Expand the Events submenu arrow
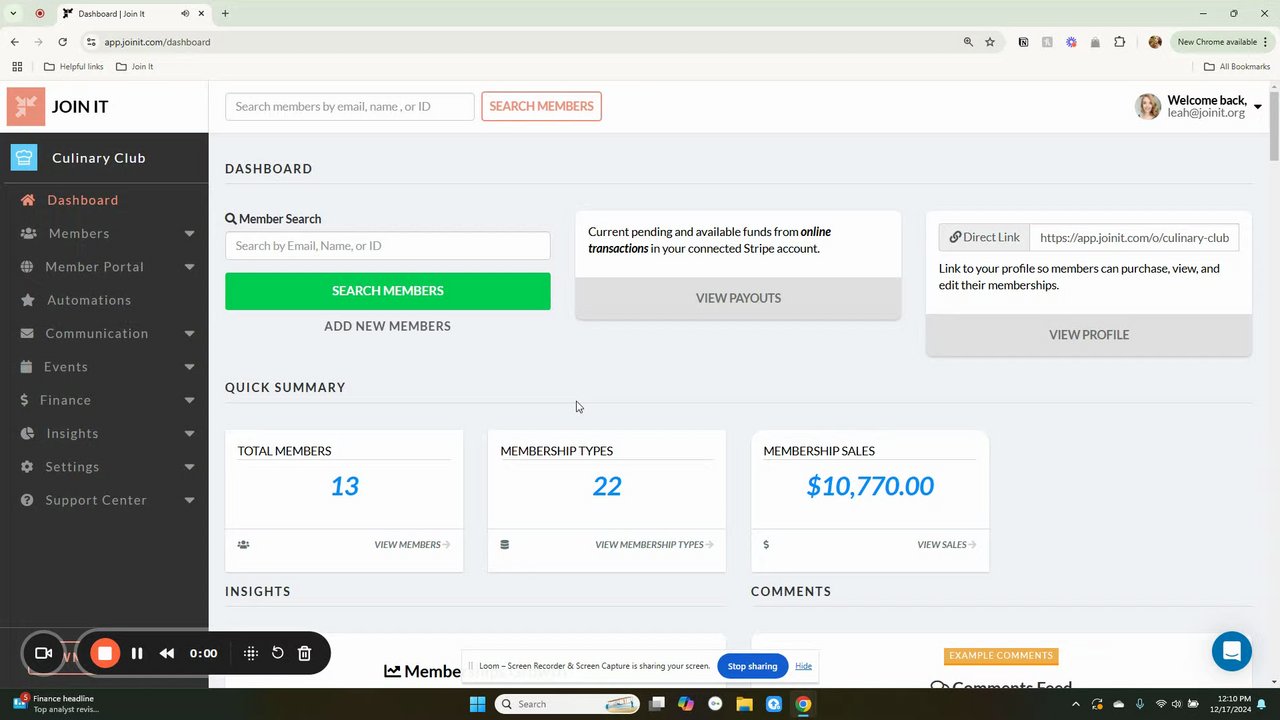 [189, 367]
